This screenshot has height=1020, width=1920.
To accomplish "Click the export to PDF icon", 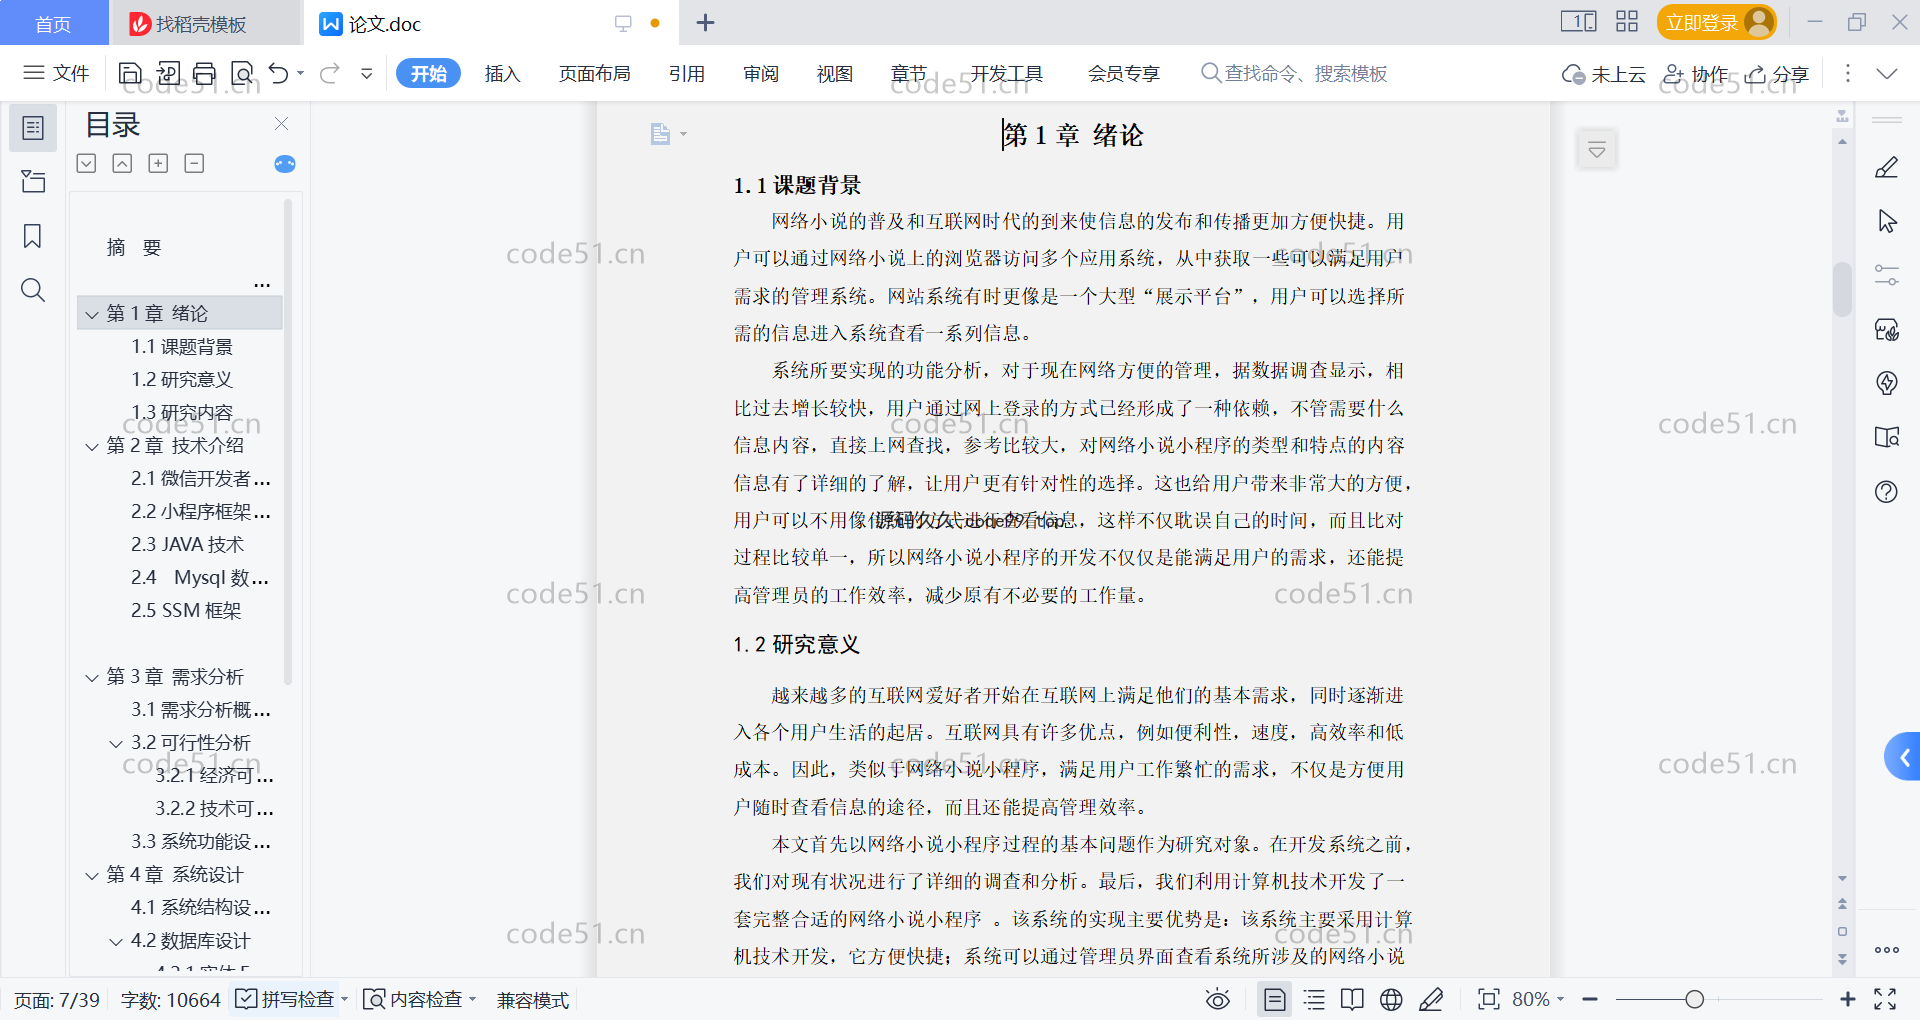I will point(168,73).
